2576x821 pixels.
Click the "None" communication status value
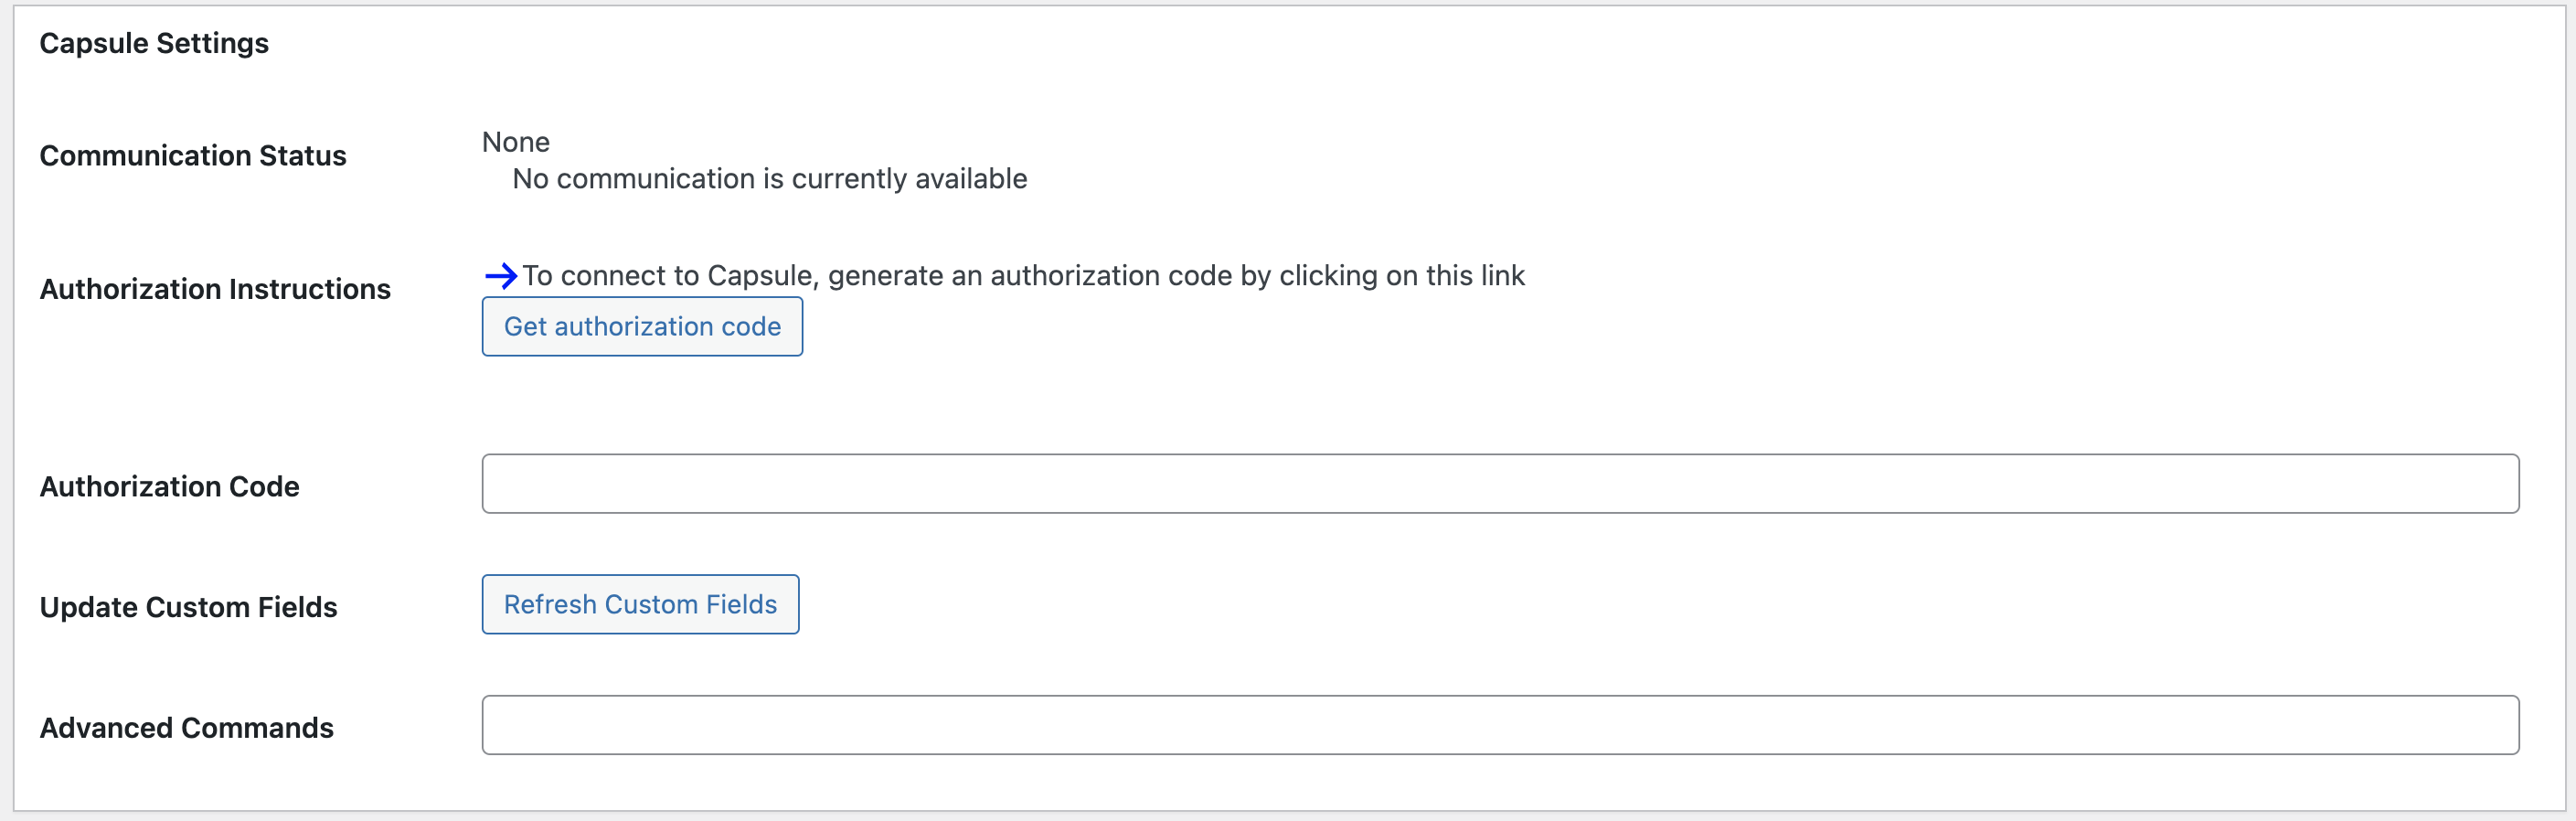pyautogui.click(x=516, y=142)
